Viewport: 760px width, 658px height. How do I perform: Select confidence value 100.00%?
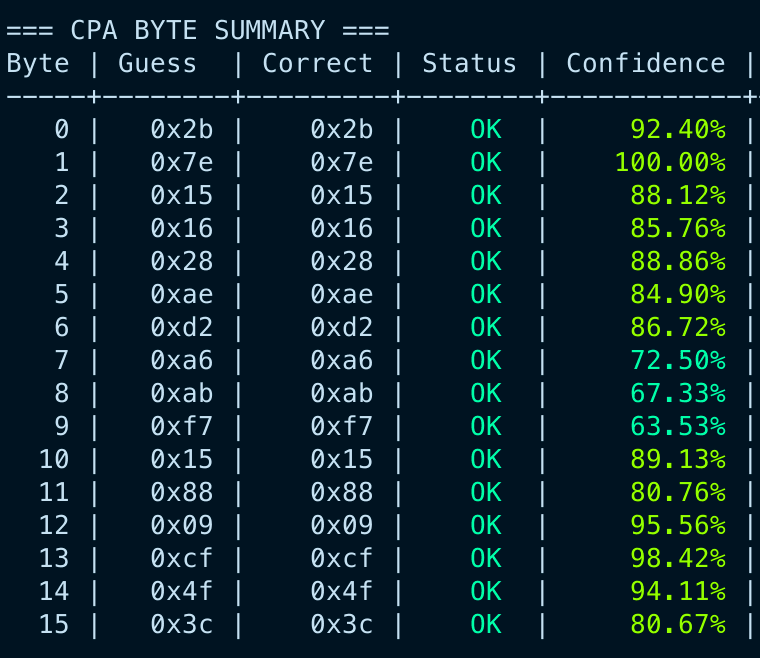[x=670, y=162]
